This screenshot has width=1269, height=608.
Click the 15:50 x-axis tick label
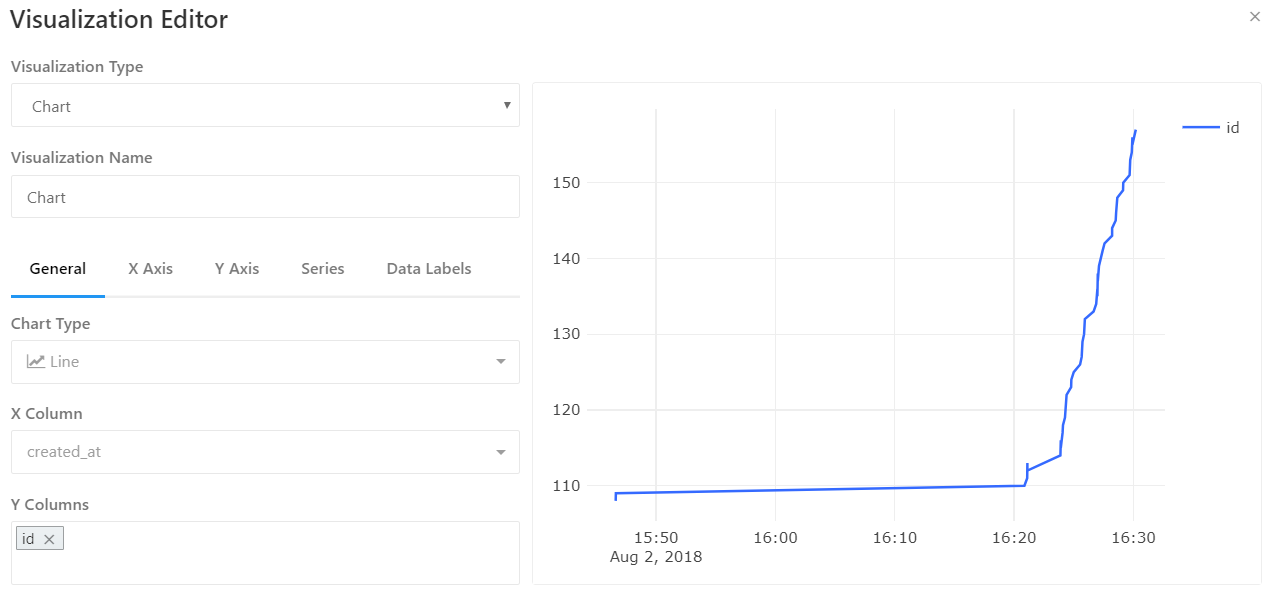tap(657, 538)
